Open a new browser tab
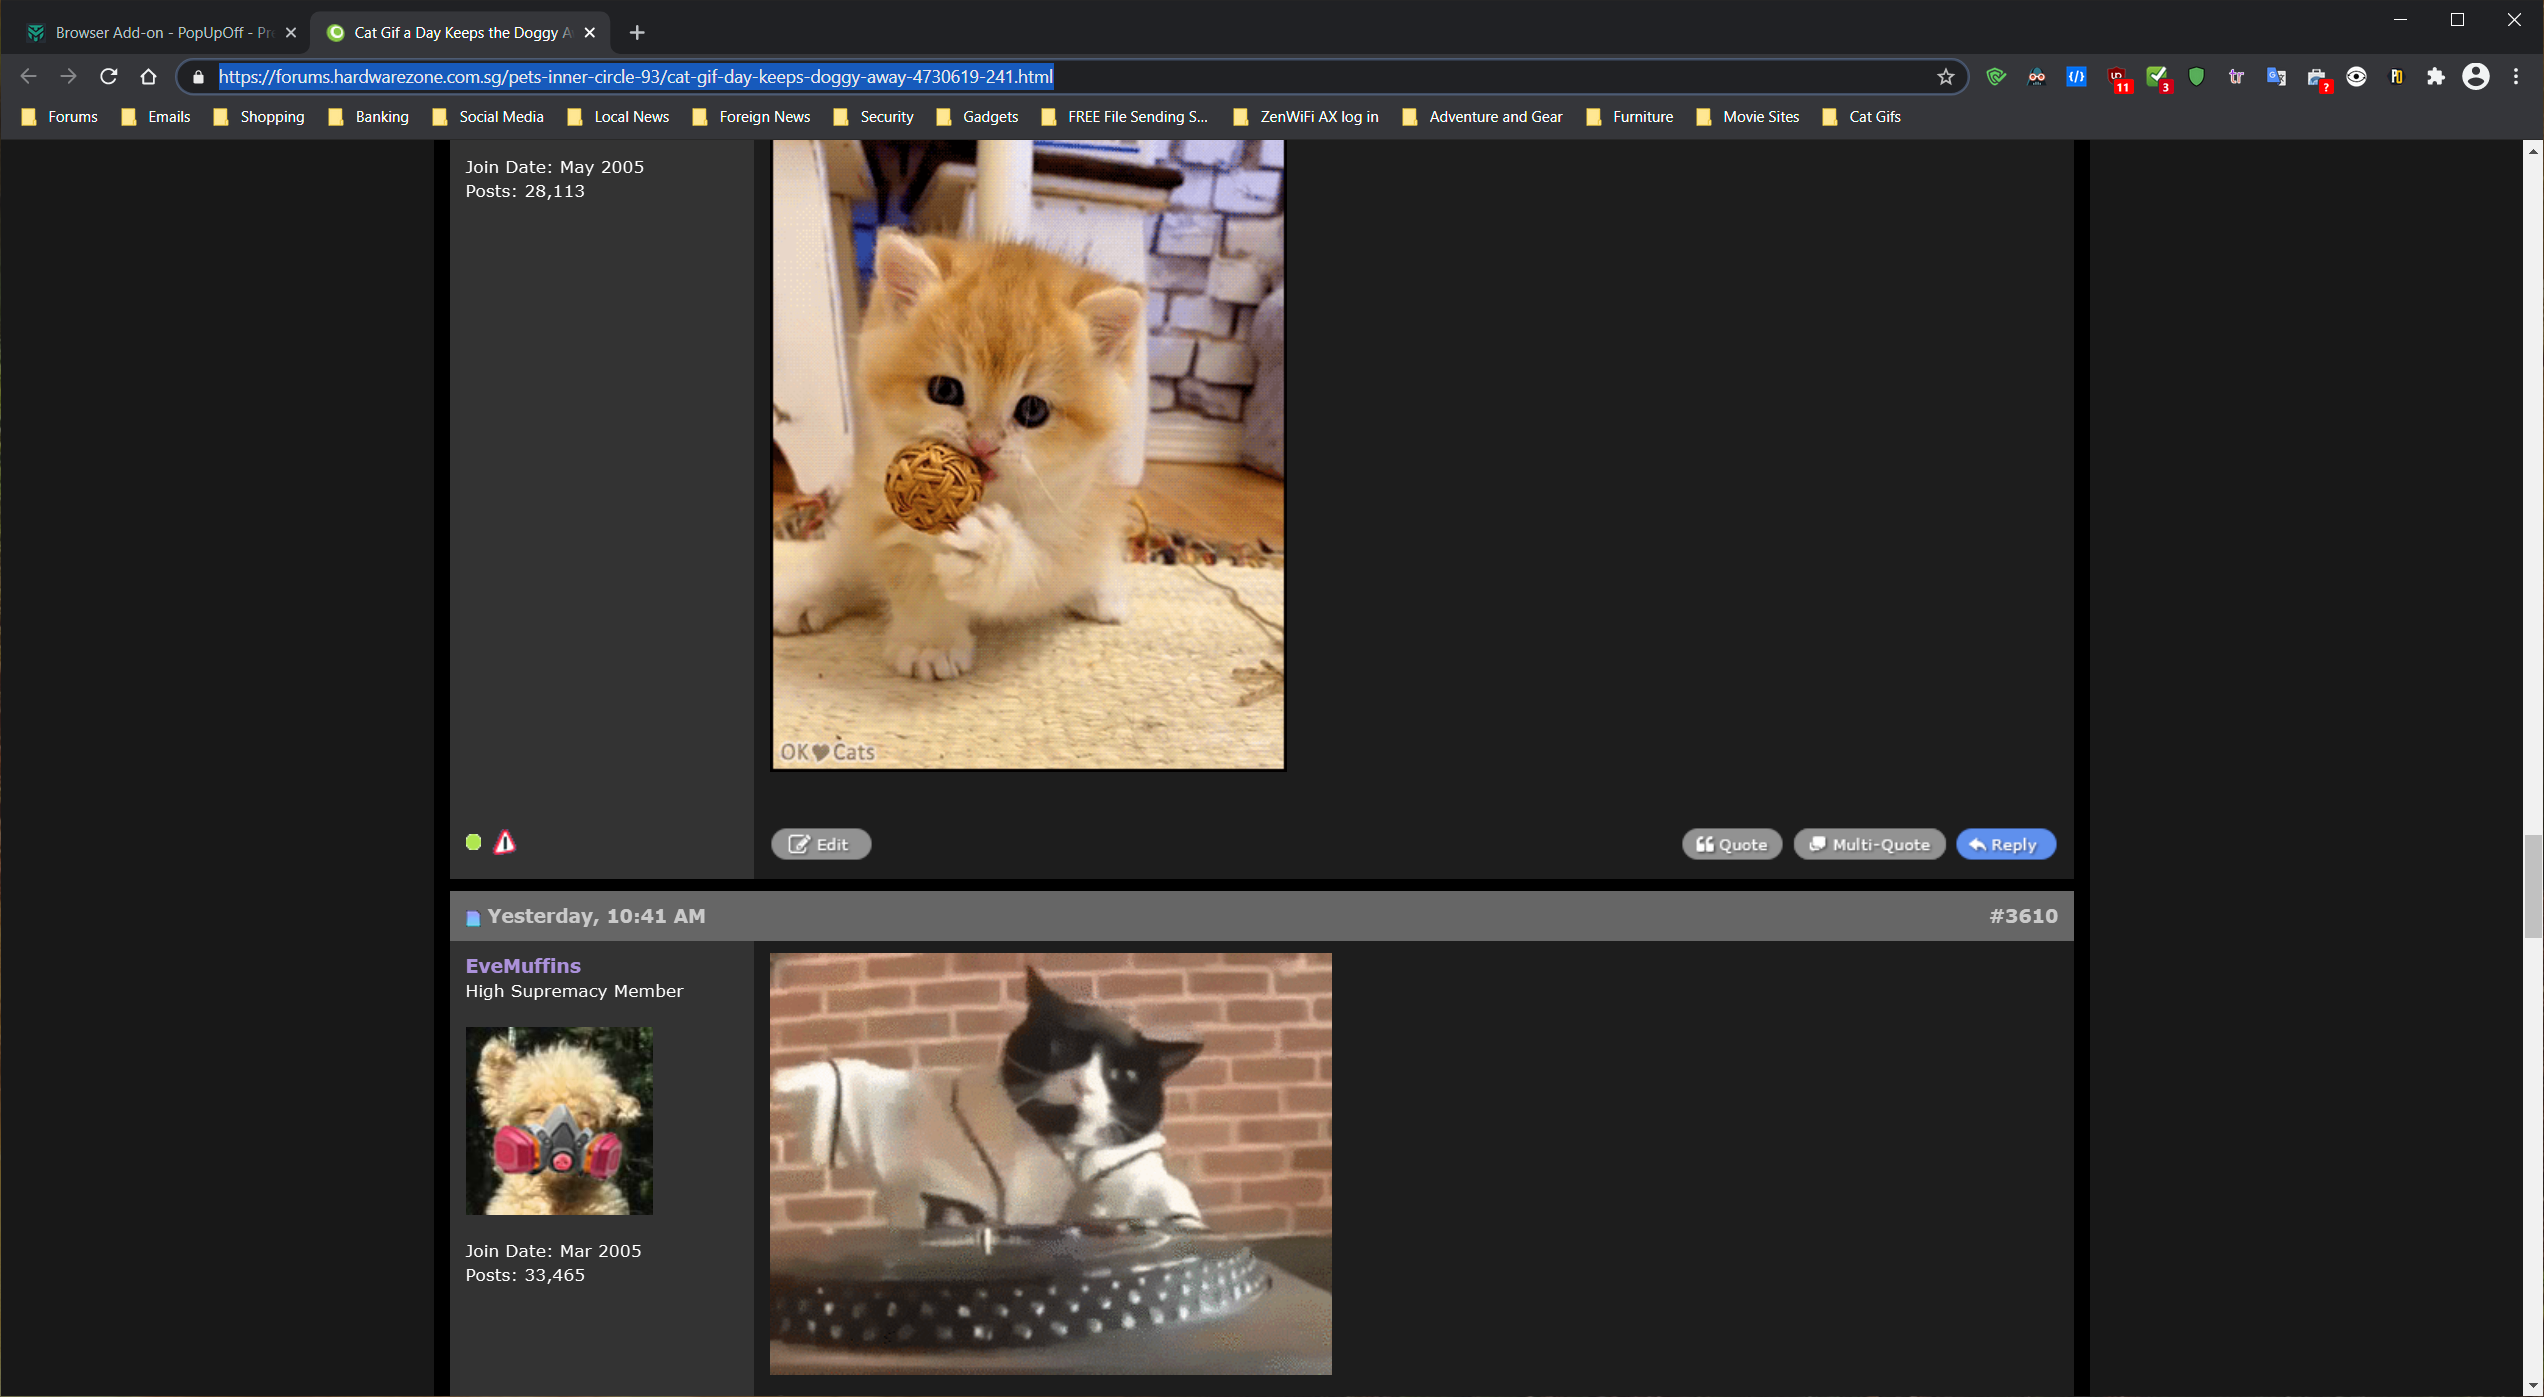The height and width of the screenshot is (1397, 2544). pos(637,33)
